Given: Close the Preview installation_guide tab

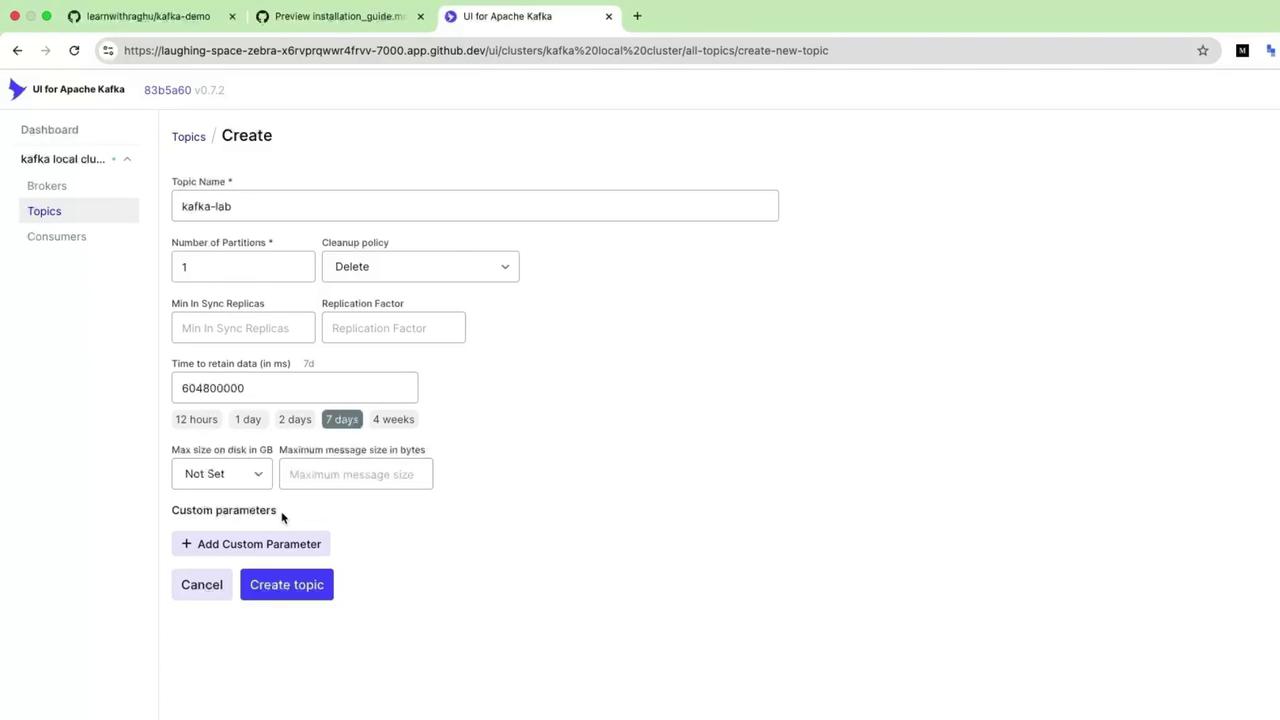Looking at the screenshot, I should (x=420, y=16).
